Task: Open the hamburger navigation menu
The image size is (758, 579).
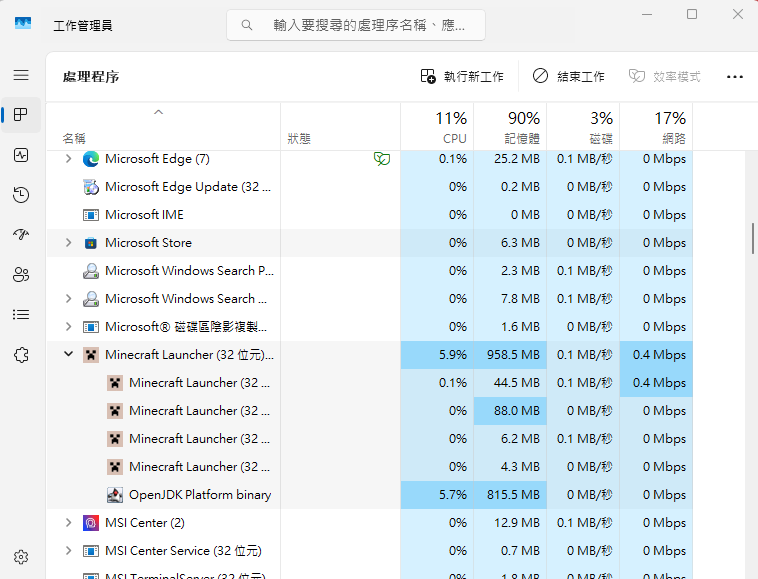Action: tap(21, 75)
